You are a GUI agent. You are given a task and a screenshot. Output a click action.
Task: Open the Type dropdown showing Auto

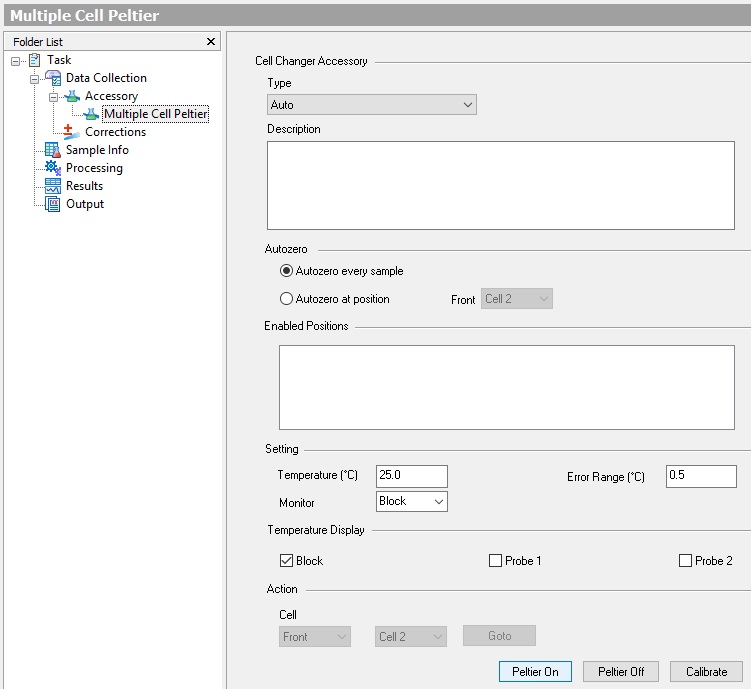[372, 105]
